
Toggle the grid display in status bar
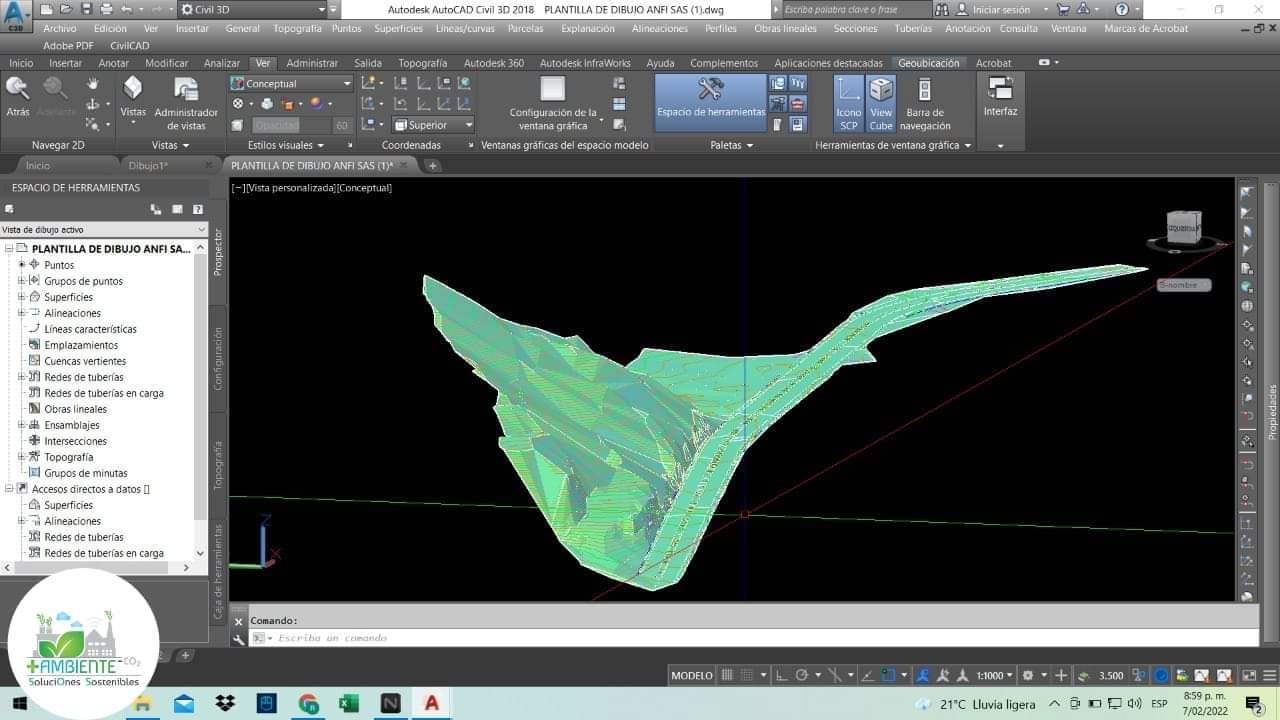(x=727, y=675)
